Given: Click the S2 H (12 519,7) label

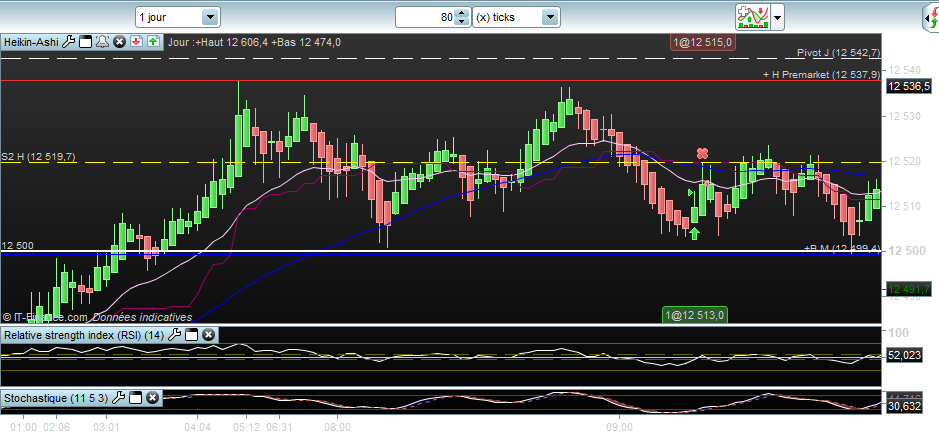Looking at the screenshot, I should tap(38, 156).
